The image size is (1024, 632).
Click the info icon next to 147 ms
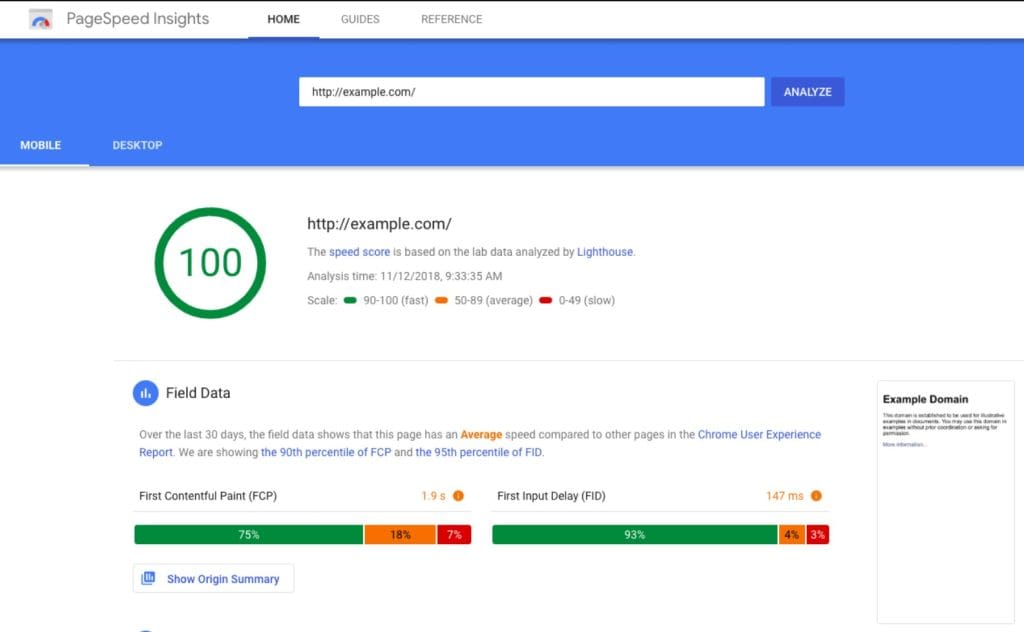coord(816,496)
